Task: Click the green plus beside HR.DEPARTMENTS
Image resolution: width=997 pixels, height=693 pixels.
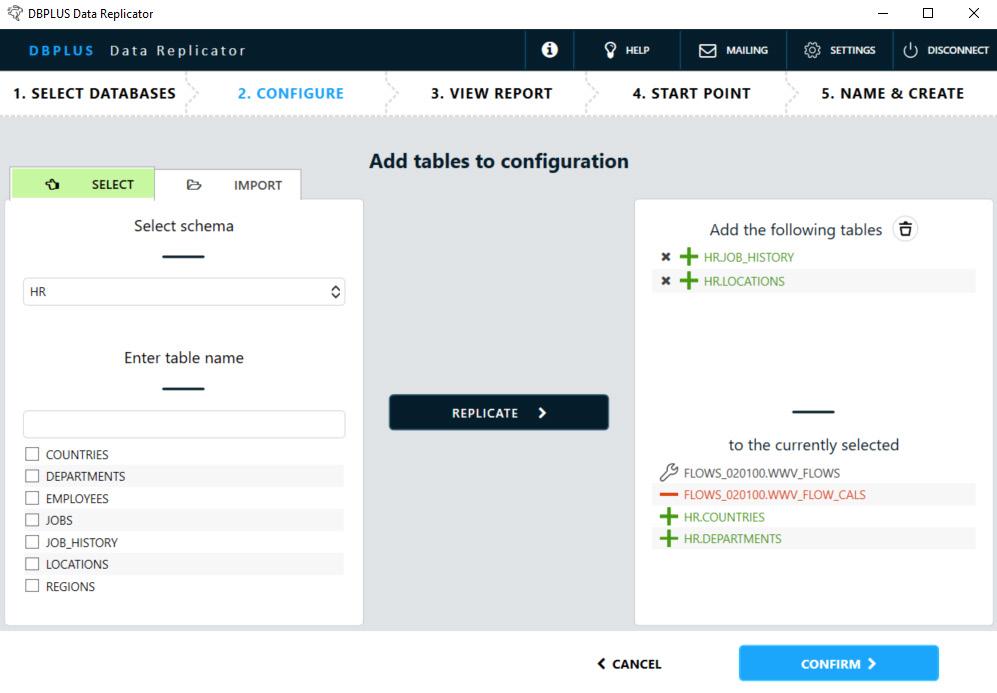Action: 668,539
